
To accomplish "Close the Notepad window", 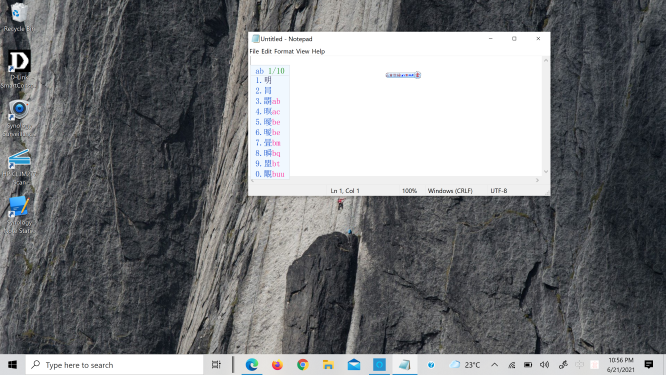I will 538,39.
